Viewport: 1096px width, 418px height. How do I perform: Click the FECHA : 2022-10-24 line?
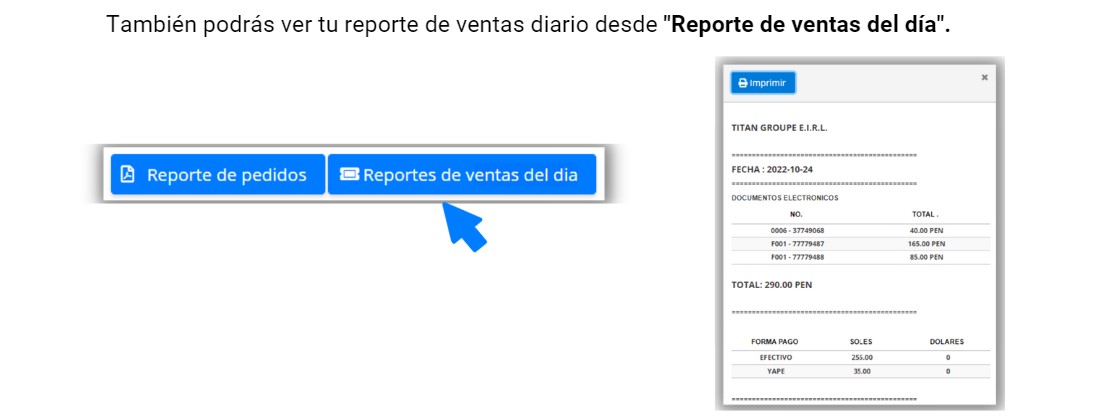tap(772, 169)
